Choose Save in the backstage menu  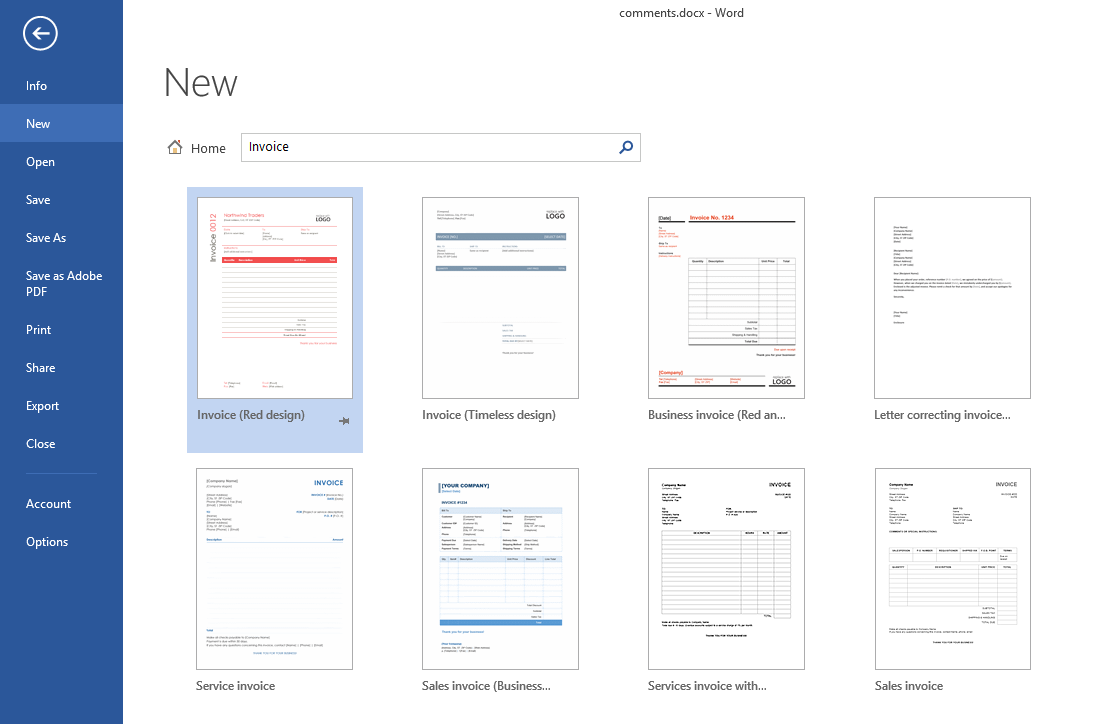pos(61,199)
